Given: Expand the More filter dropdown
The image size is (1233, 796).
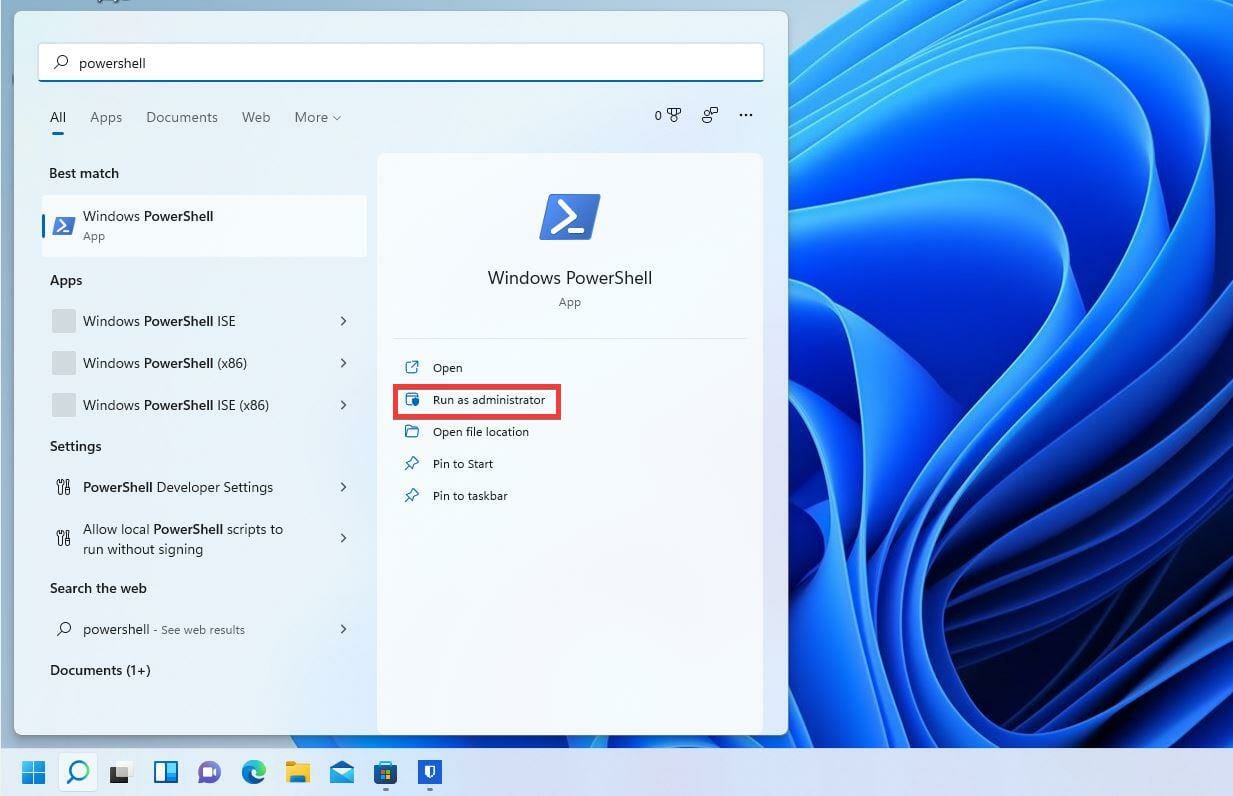Looking at the screenshot, I should [318, 117].
